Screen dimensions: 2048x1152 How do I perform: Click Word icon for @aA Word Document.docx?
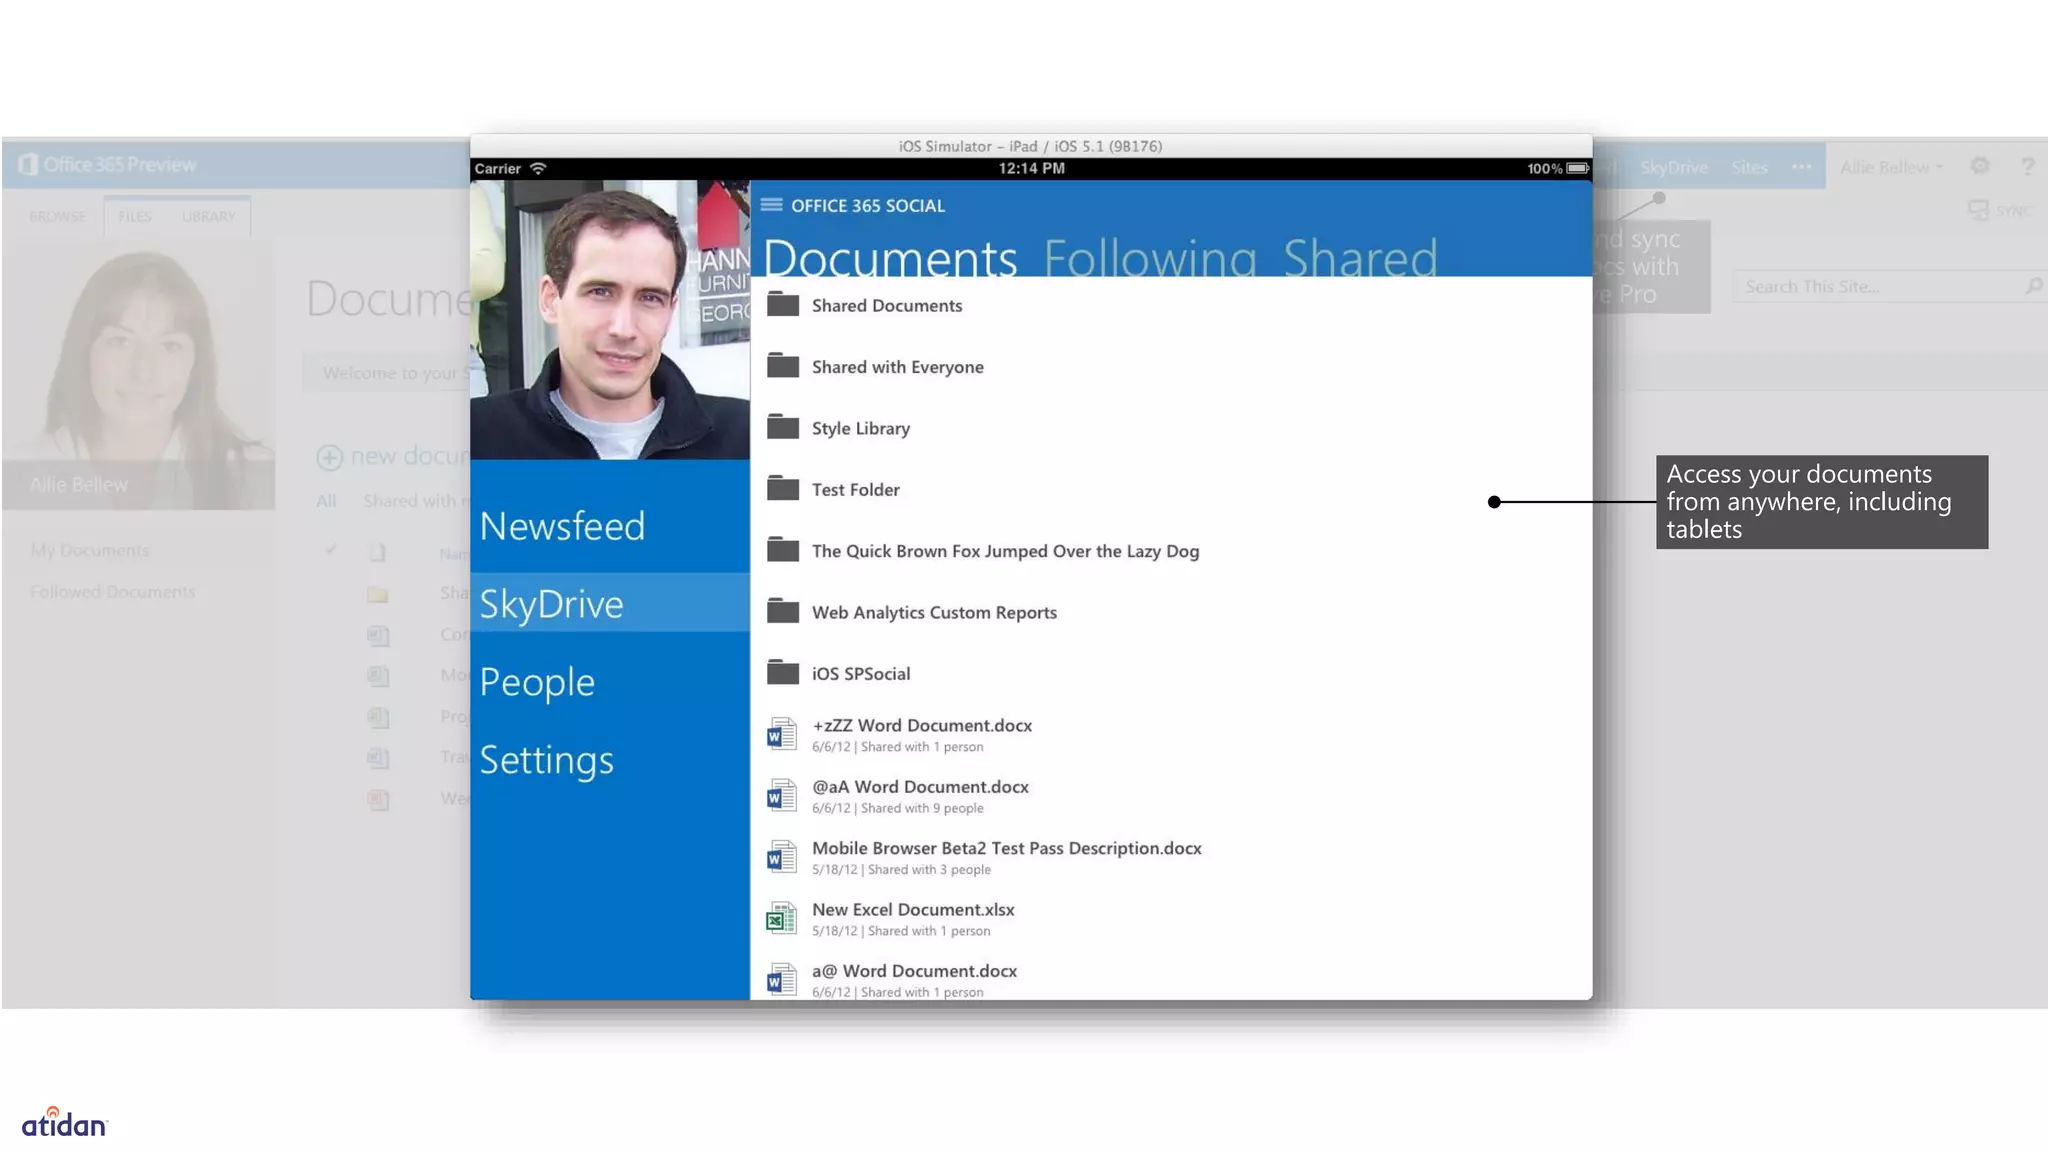pos(782,796)
